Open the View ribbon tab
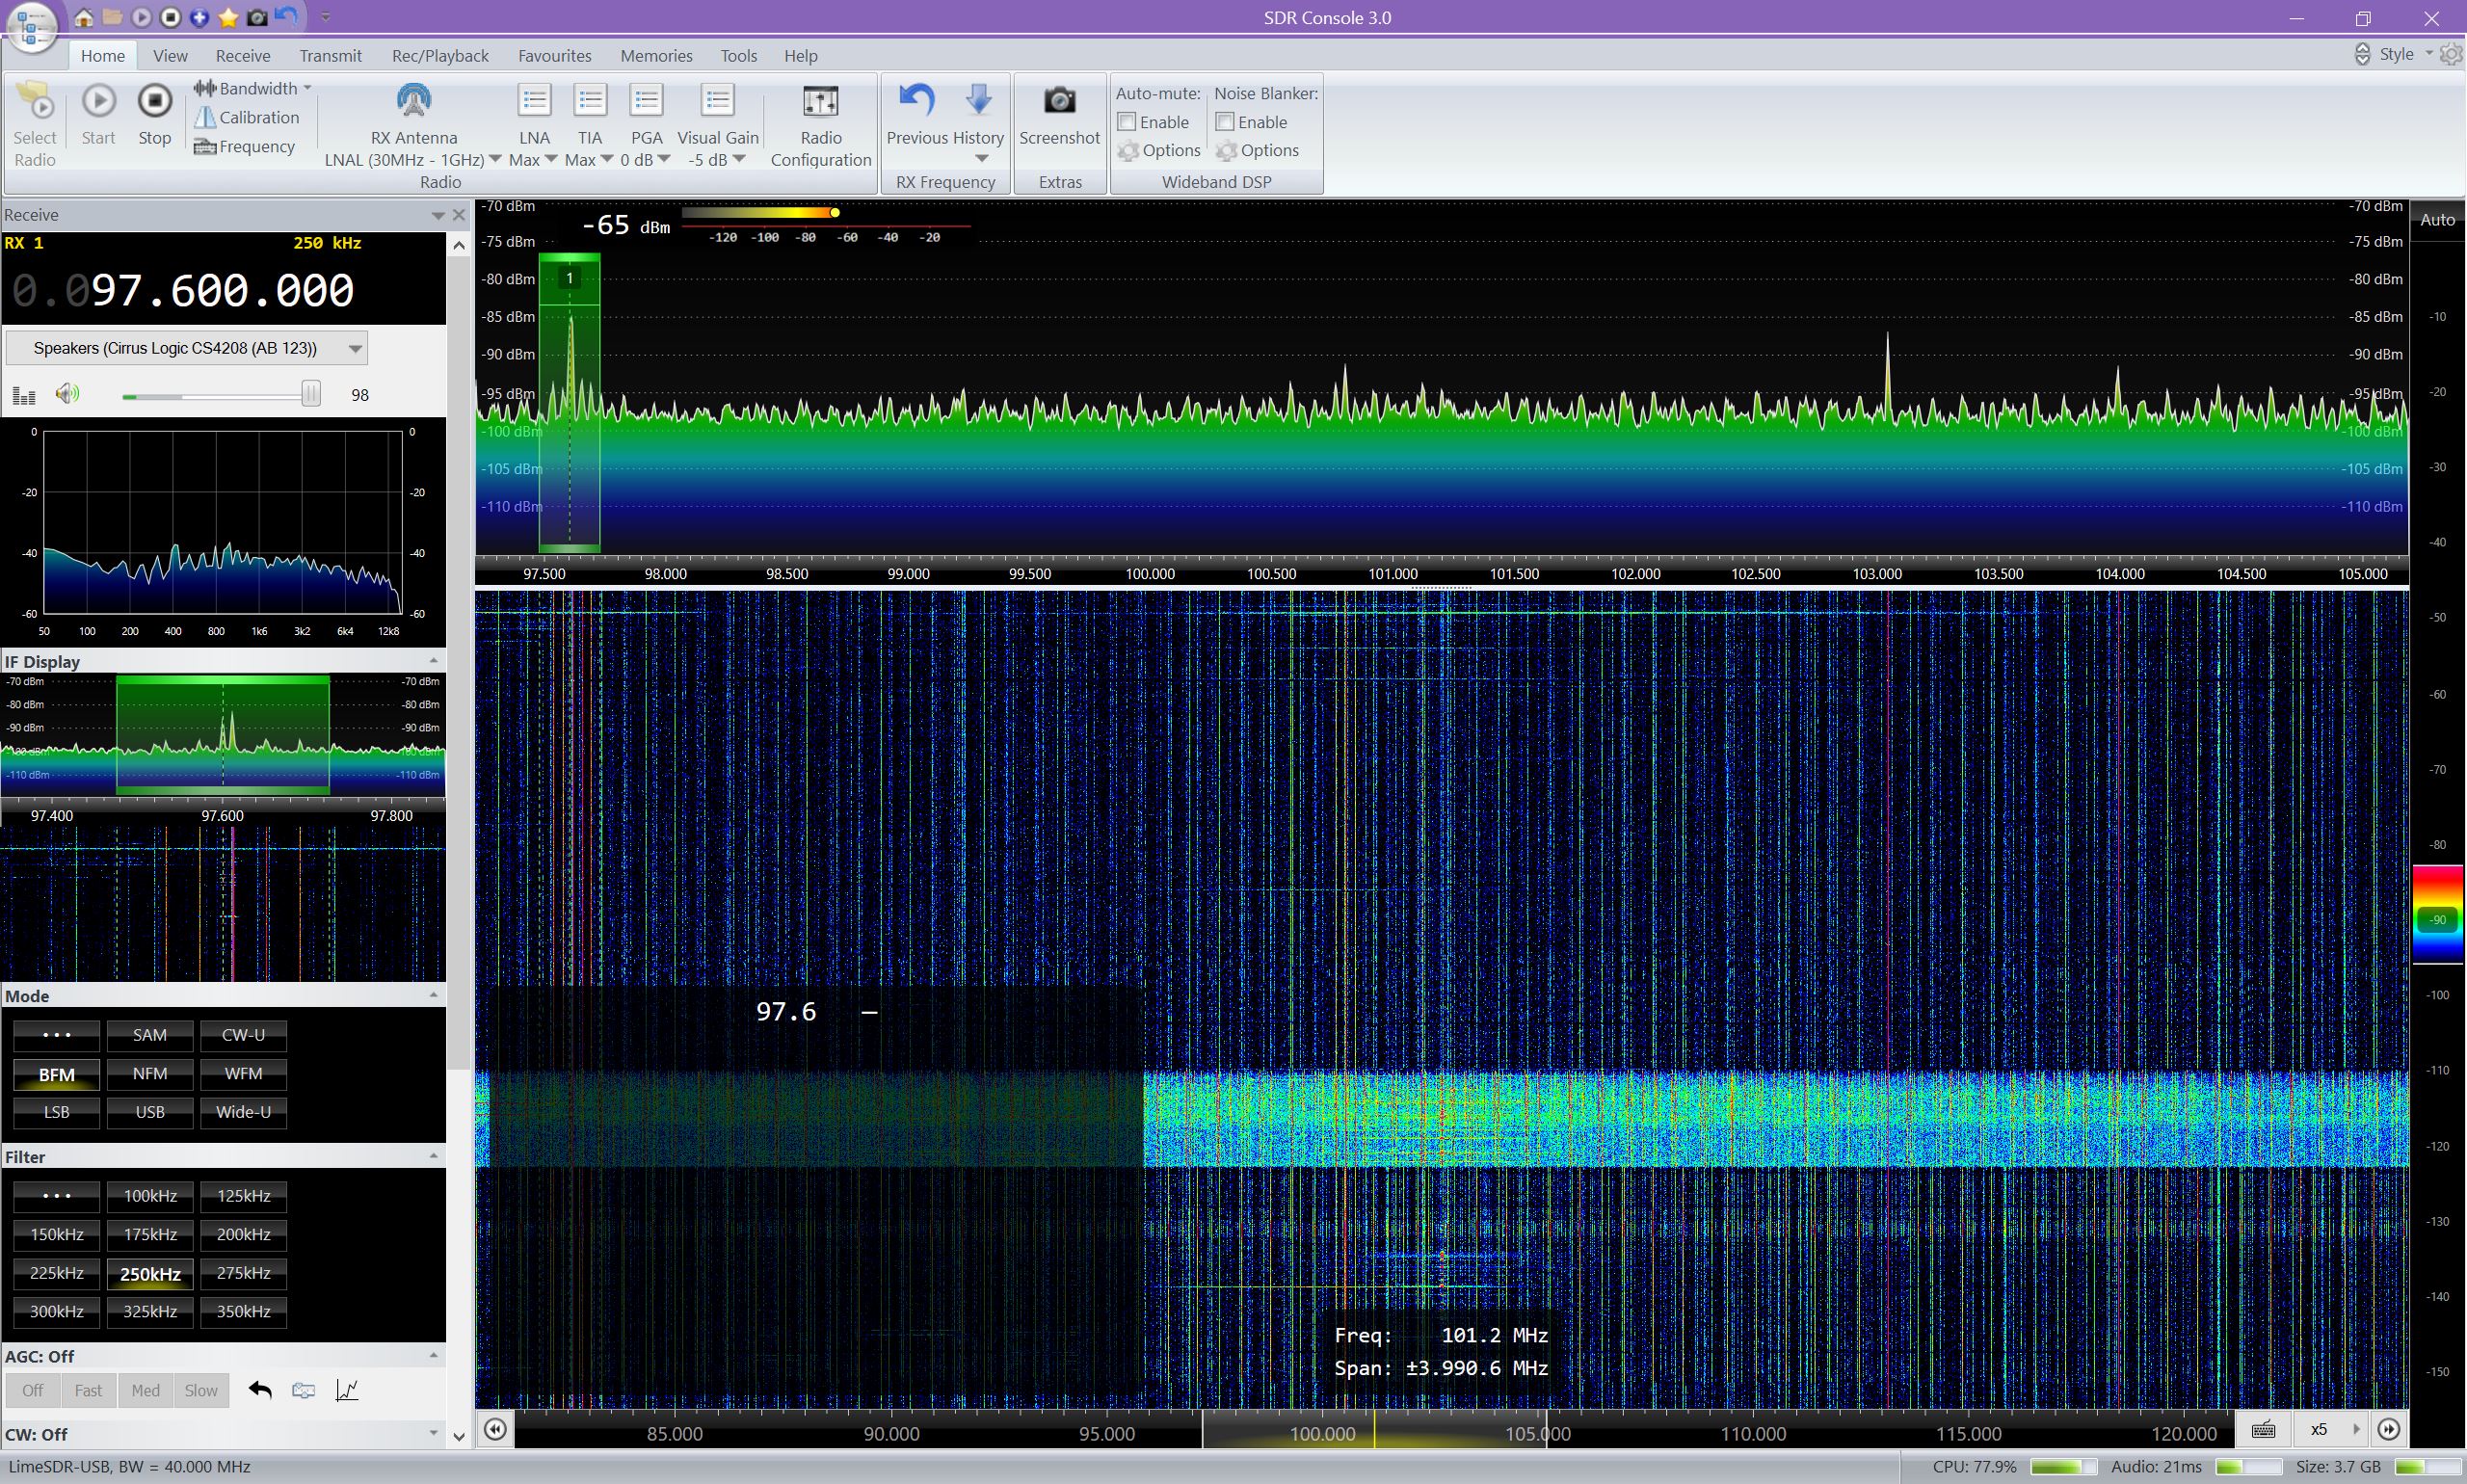The image size is (2467, 1484). (x=170, y=55)
